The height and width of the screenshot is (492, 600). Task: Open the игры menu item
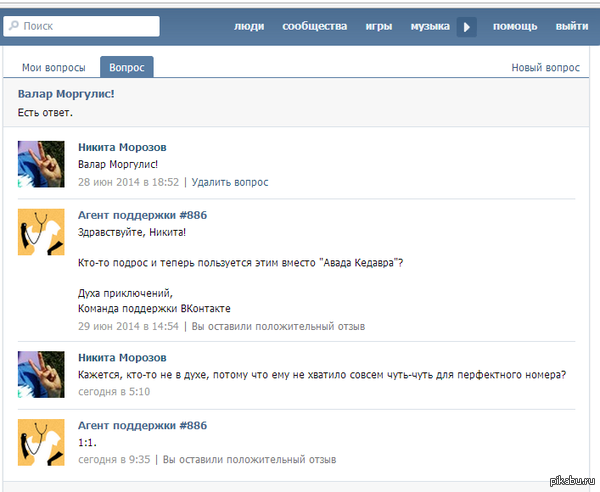click(378, 26)
